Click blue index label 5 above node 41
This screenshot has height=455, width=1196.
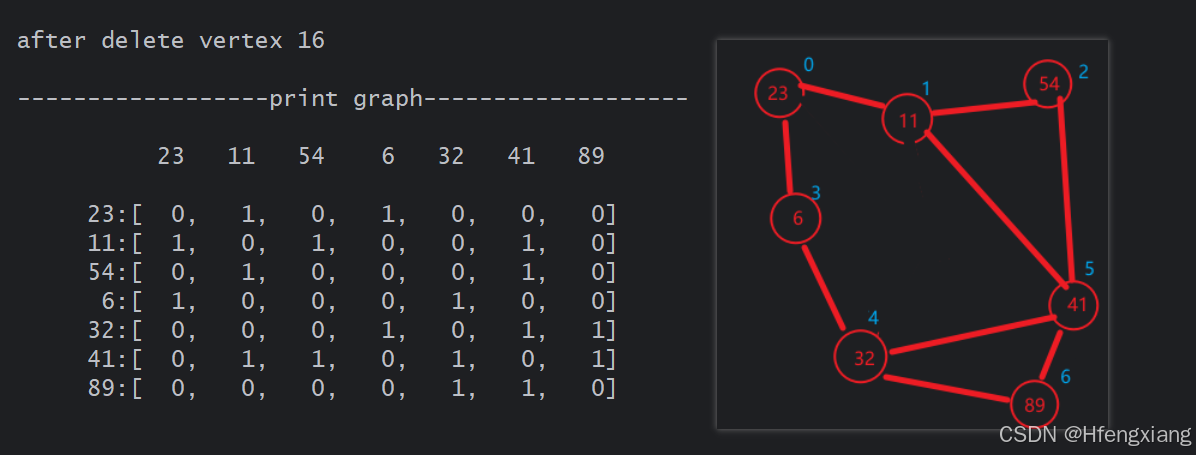(x=1089, y=268)
